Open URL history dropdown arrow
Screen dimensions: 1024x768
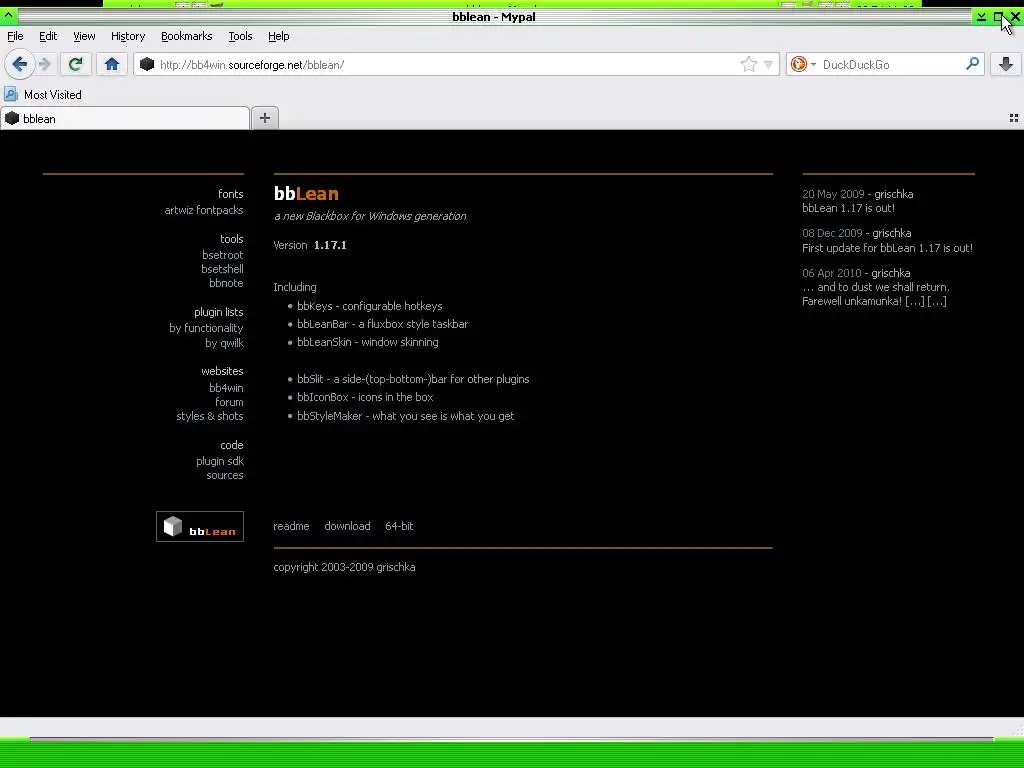click(x=768, y=65)
